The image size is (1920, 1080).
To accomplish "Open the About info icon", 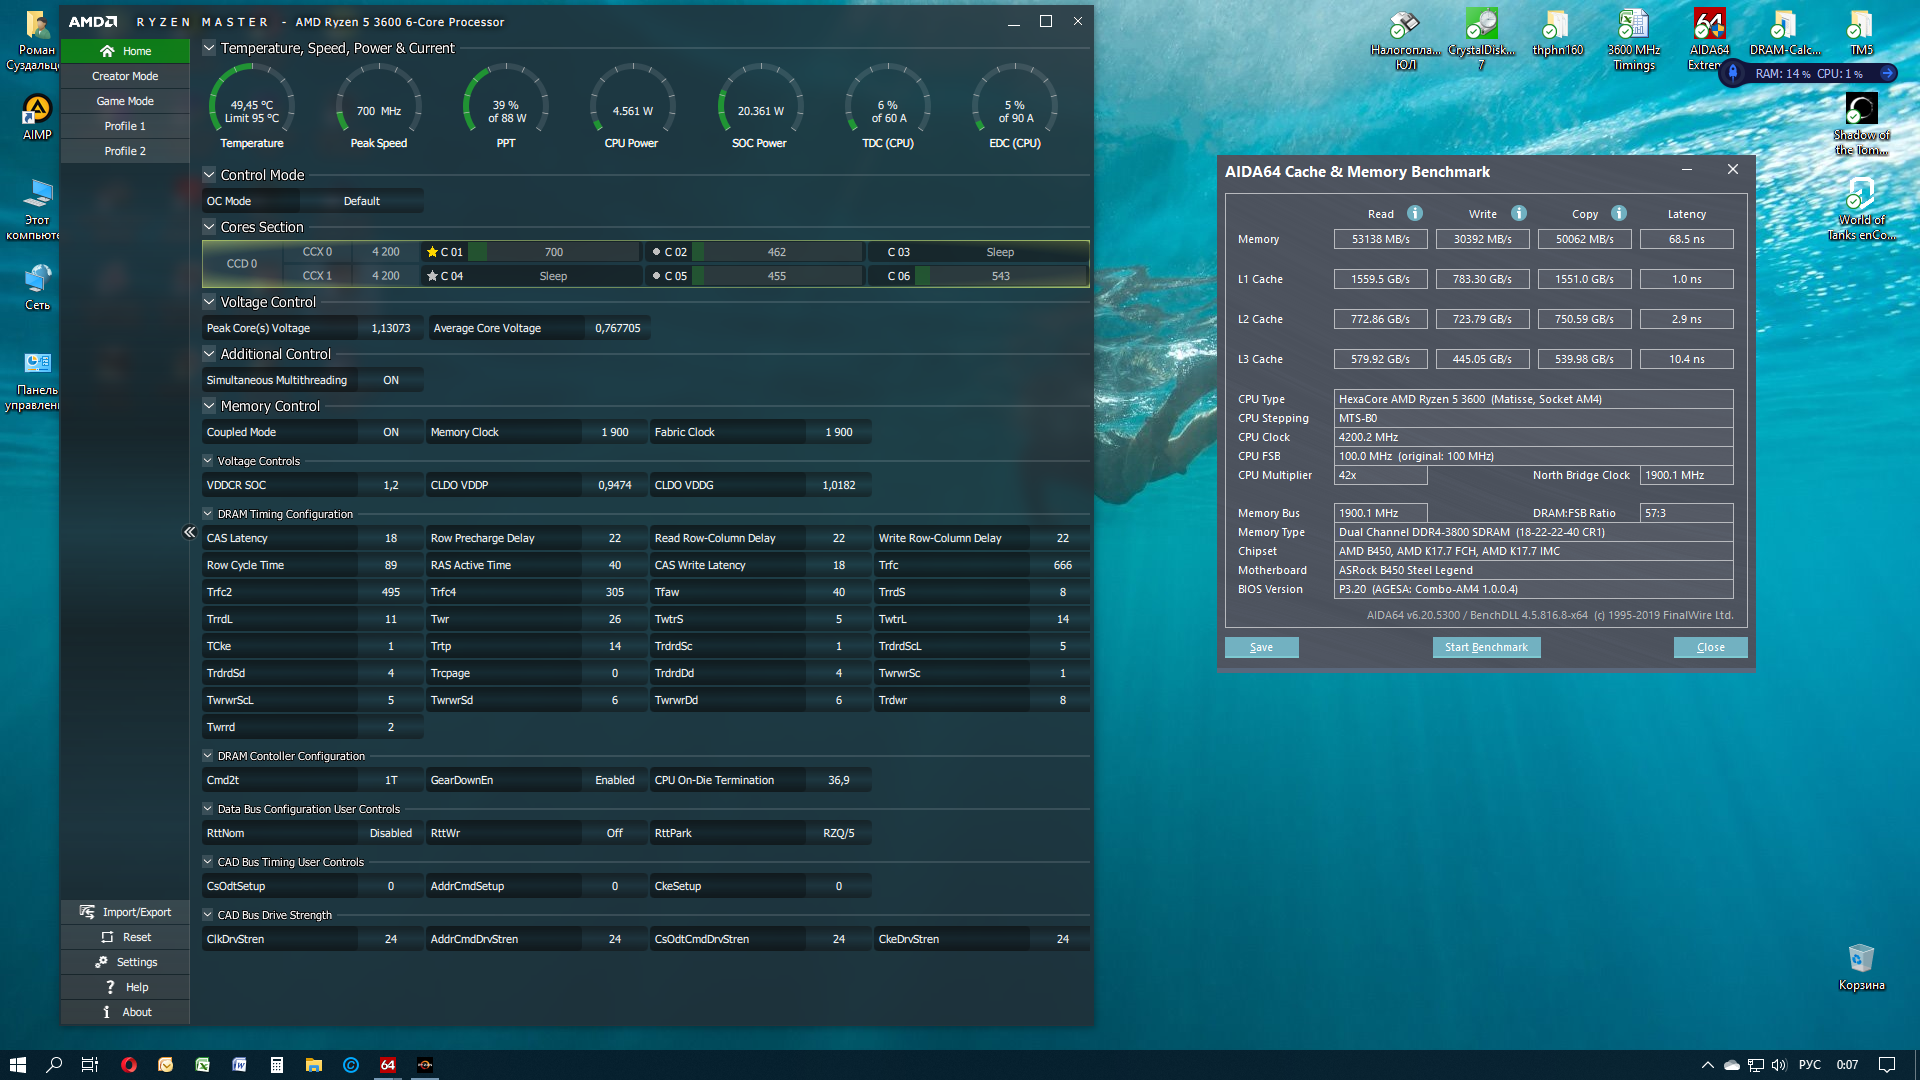I will pos(106,1012).
